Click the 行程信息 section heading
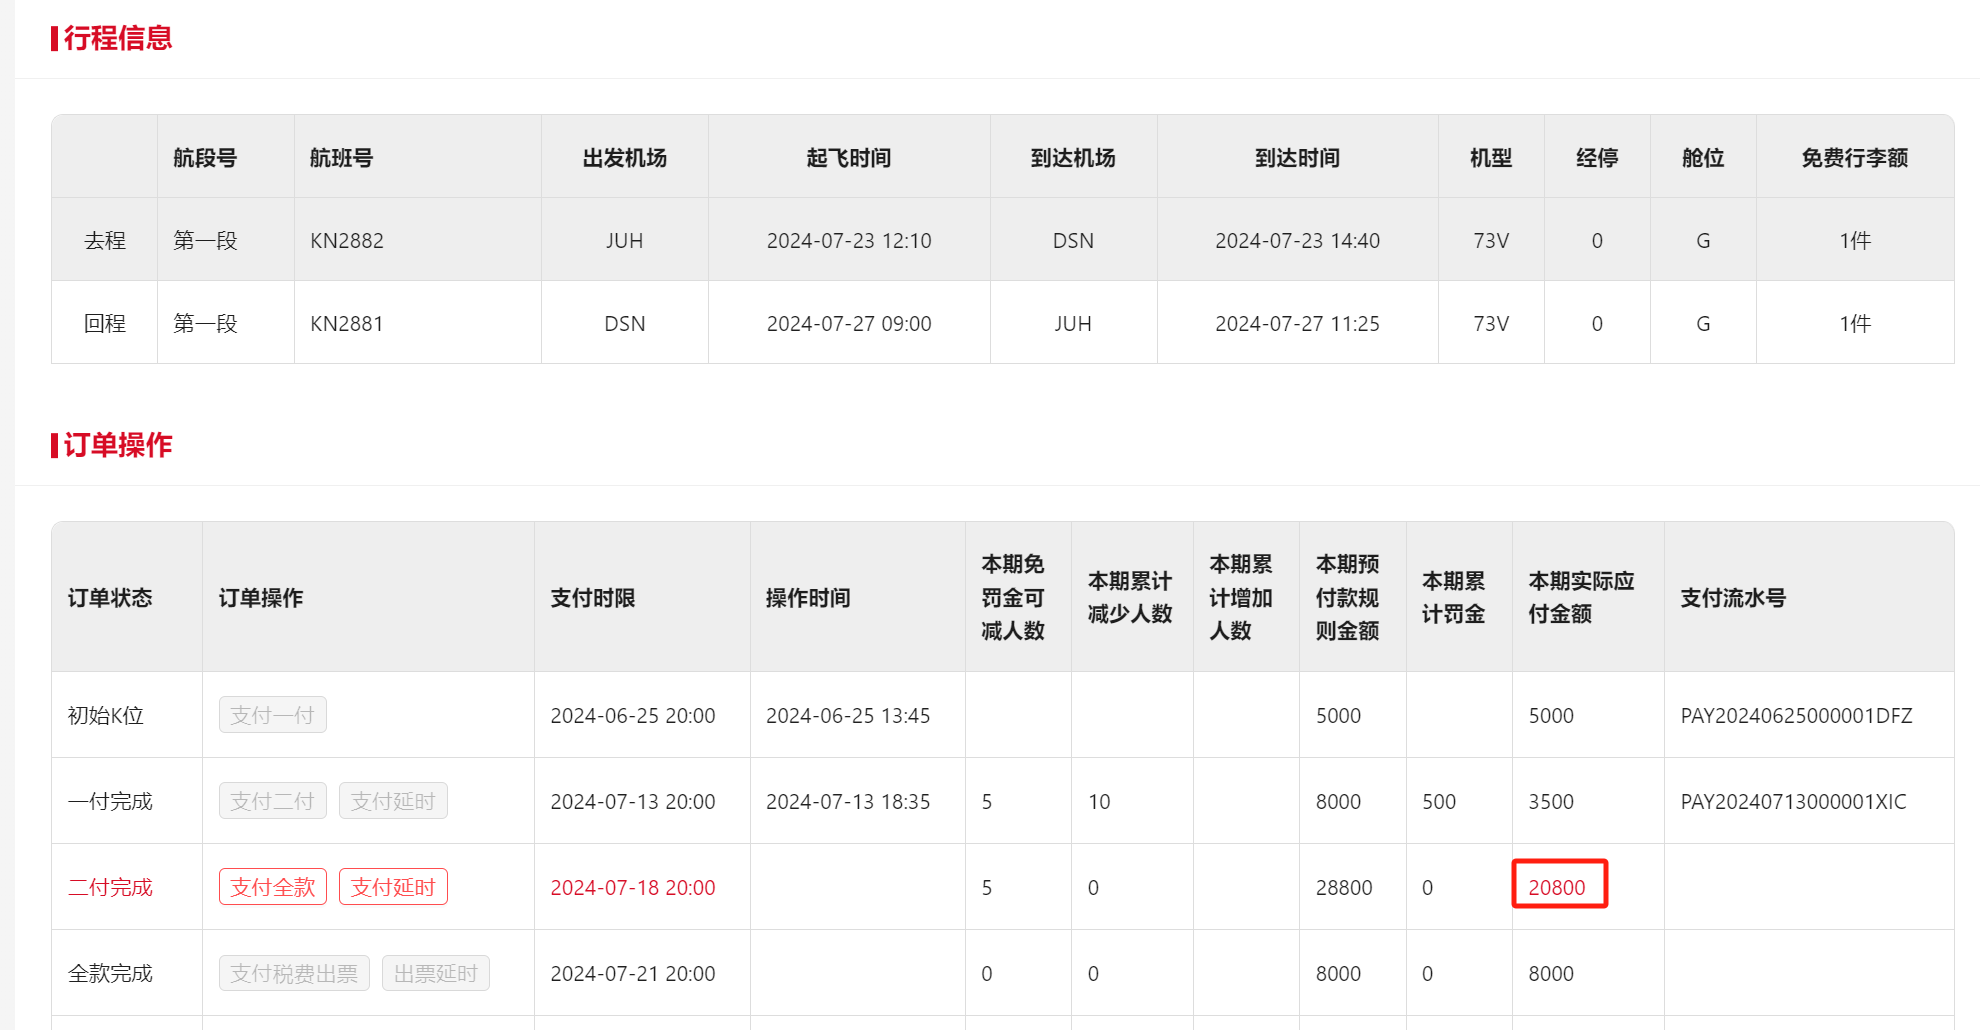Screen dimensions: 1980x1030 117,38
